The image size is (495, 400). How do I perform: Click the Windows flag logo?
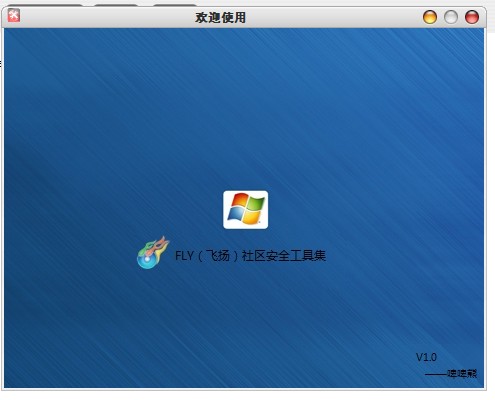pos(245,210)
